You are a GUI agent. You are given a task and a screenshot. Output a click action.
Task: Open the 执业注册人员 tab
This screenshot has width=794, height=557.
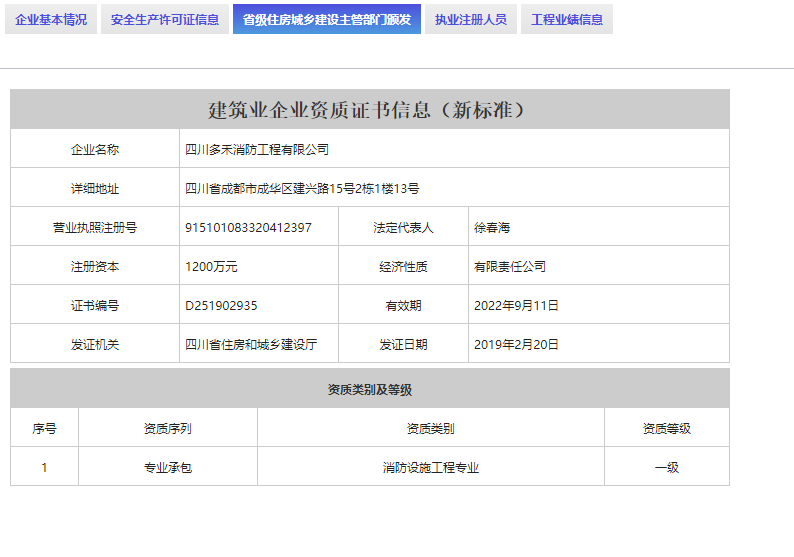point(470,19)
